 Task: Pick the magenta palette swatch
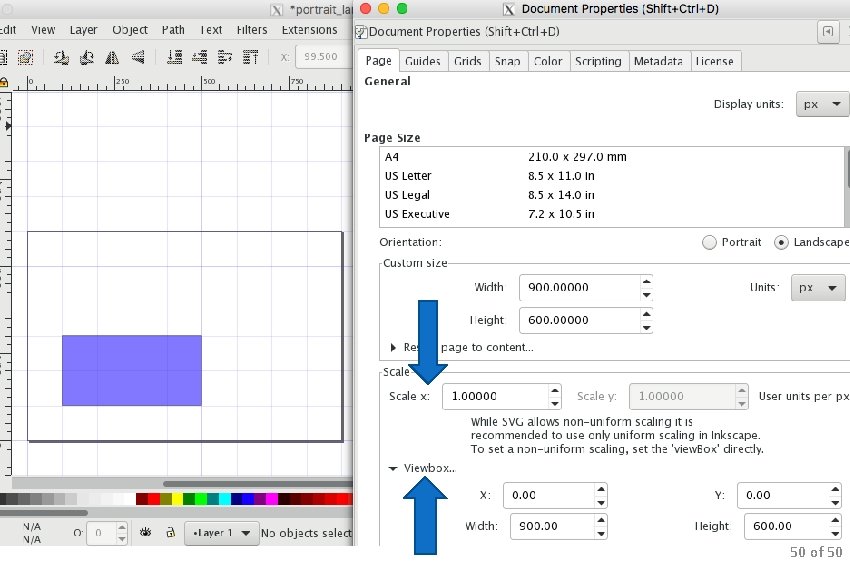(x=272, y=499)
